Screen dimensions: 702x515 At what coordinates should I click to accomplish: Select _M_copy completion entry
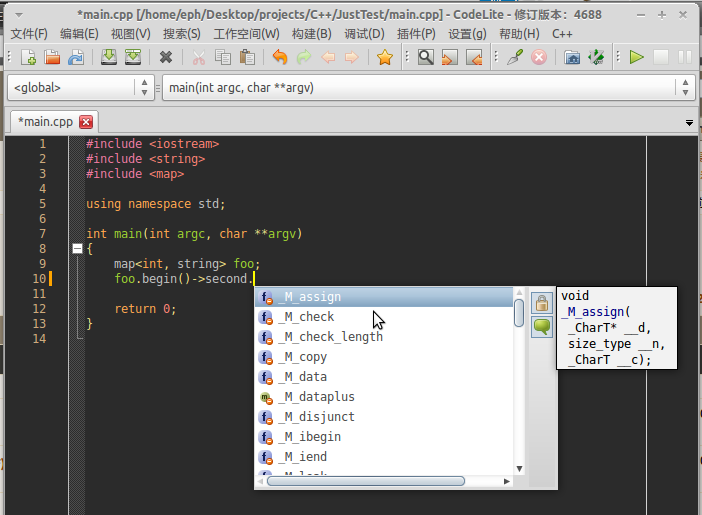point(384,357)
